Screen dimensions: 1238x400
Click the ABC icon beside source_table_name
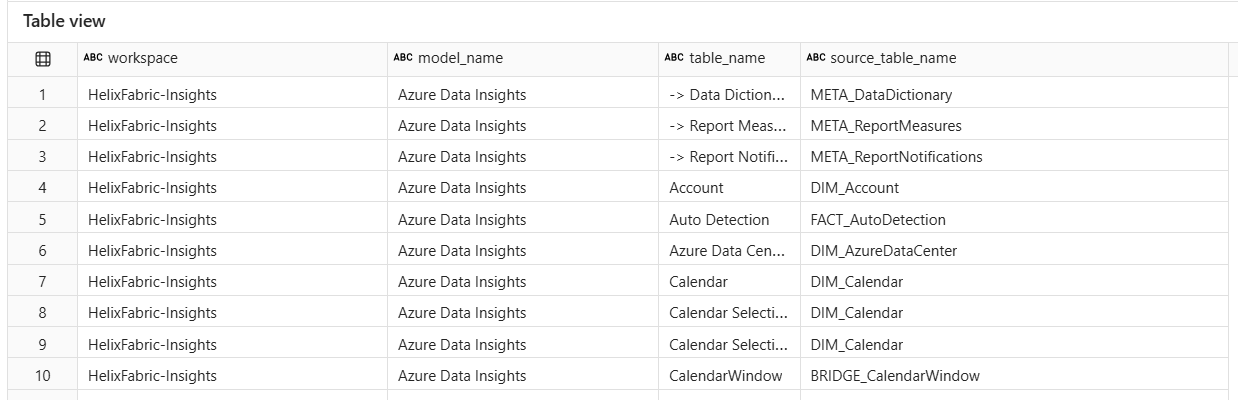point(816,59)
